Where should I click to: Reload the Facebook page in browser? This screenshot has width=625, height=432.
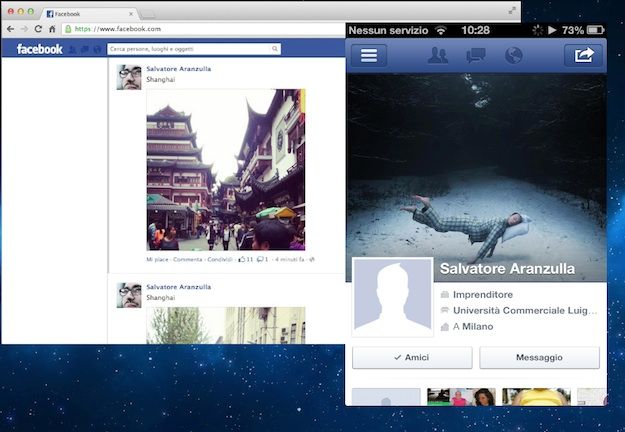(x=38, y=29)
